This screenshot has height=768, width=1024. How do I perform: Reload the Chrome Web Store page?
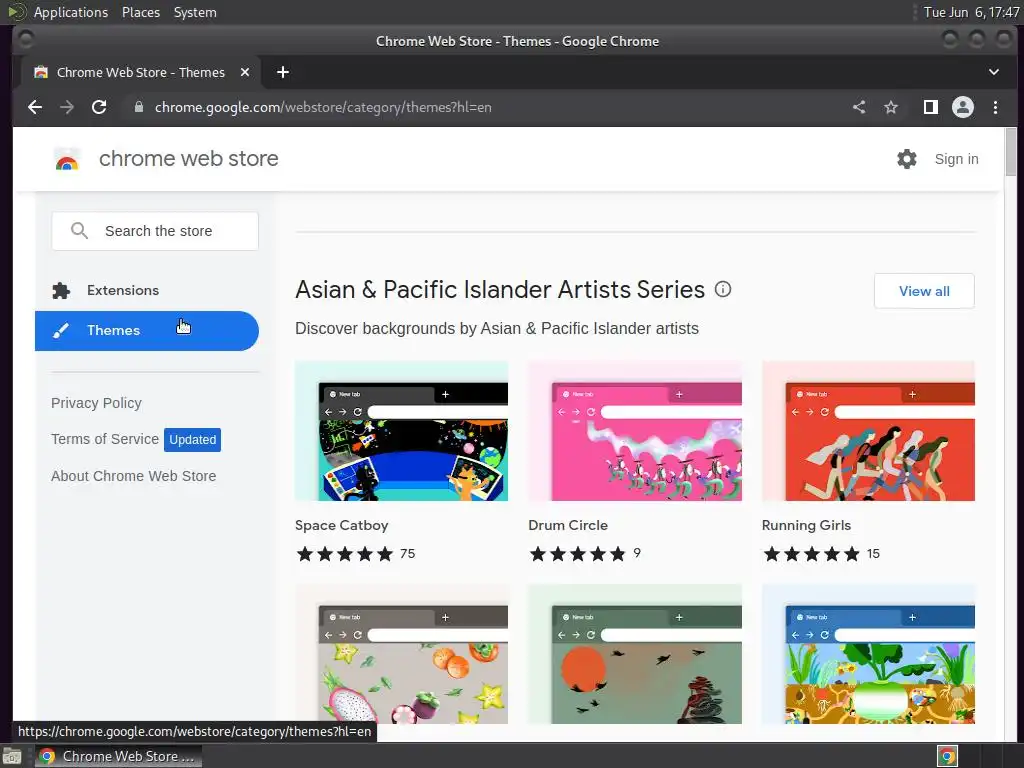[99, 107]
